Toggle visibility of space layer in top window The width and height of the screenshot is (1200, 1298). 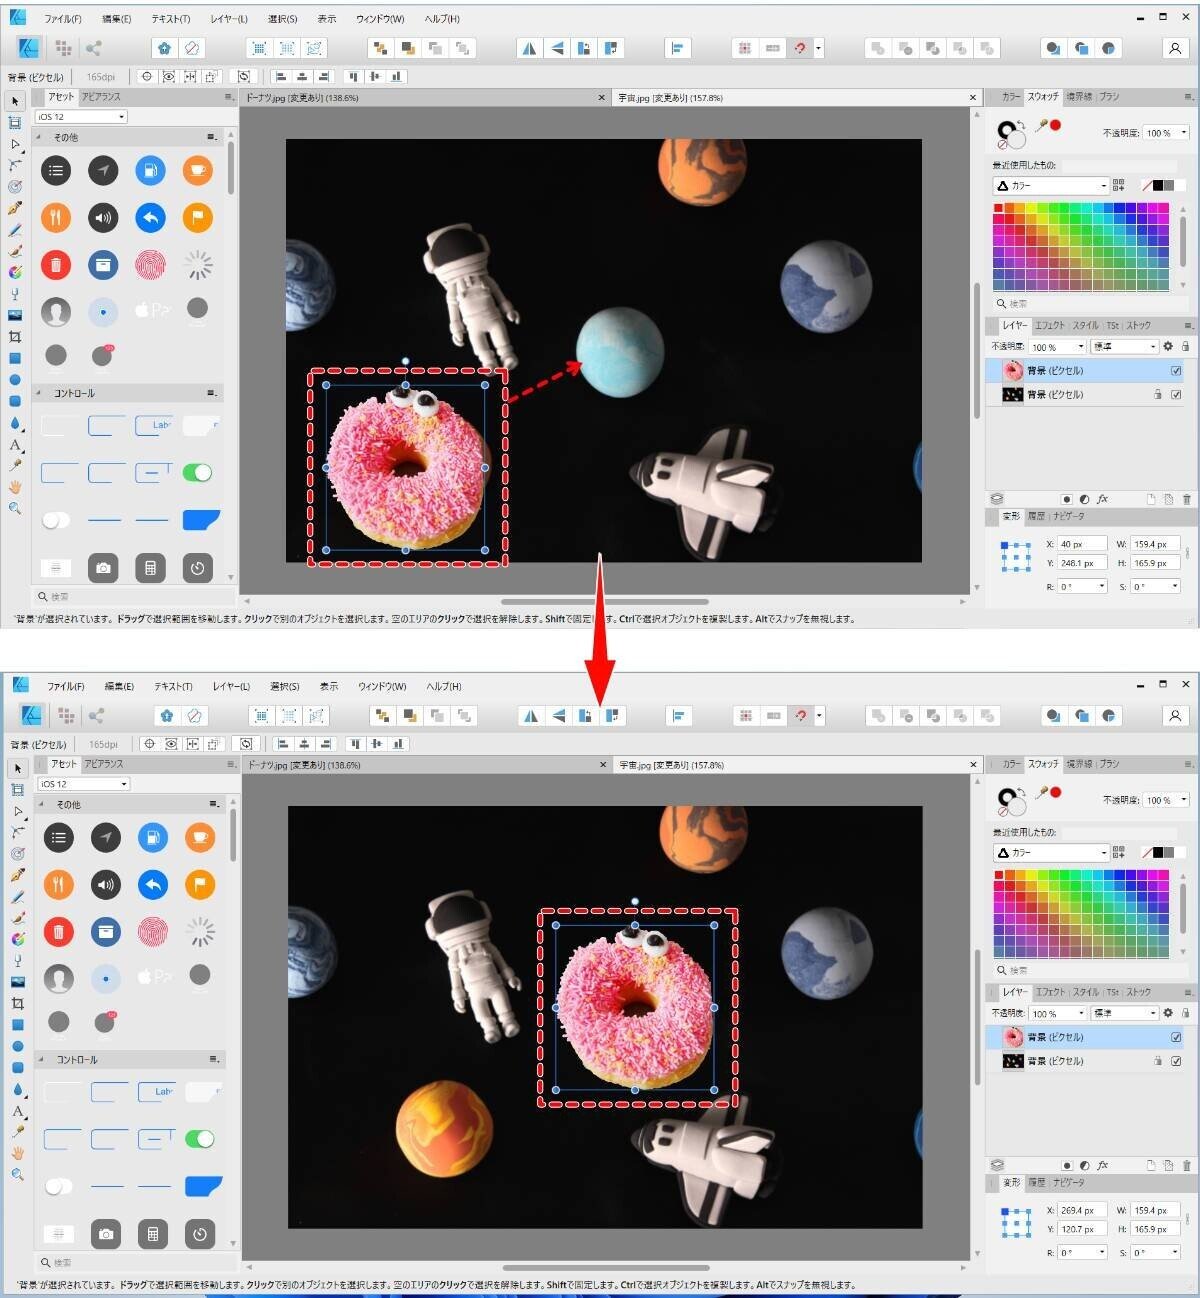(1176, 395)
